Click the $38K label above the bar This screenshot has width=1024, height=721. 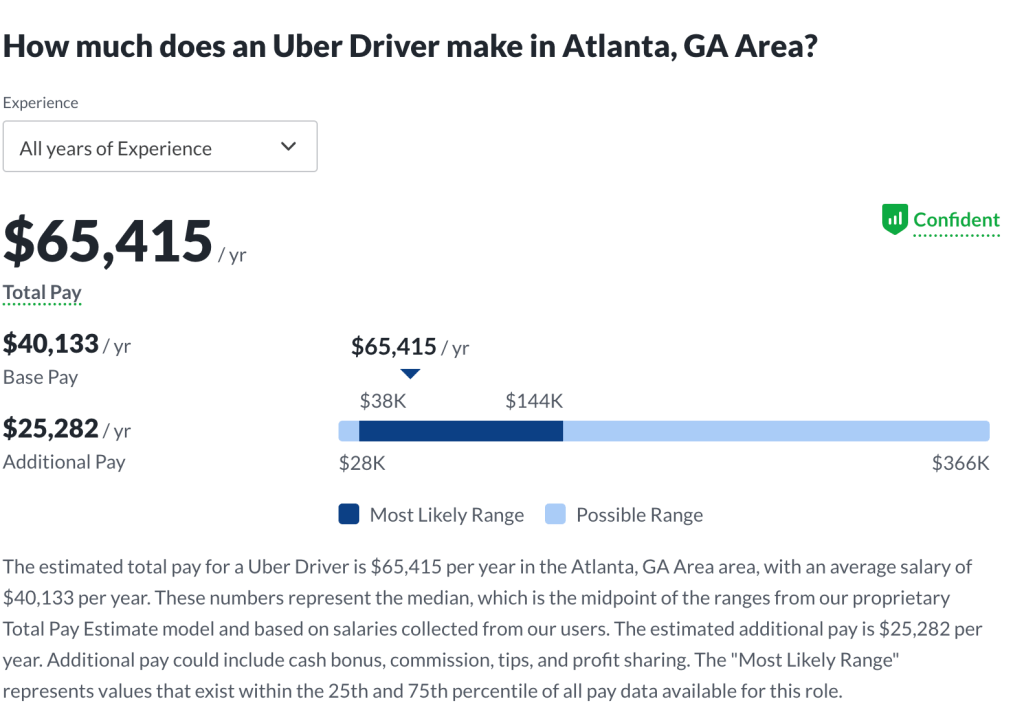coord(383,401)
